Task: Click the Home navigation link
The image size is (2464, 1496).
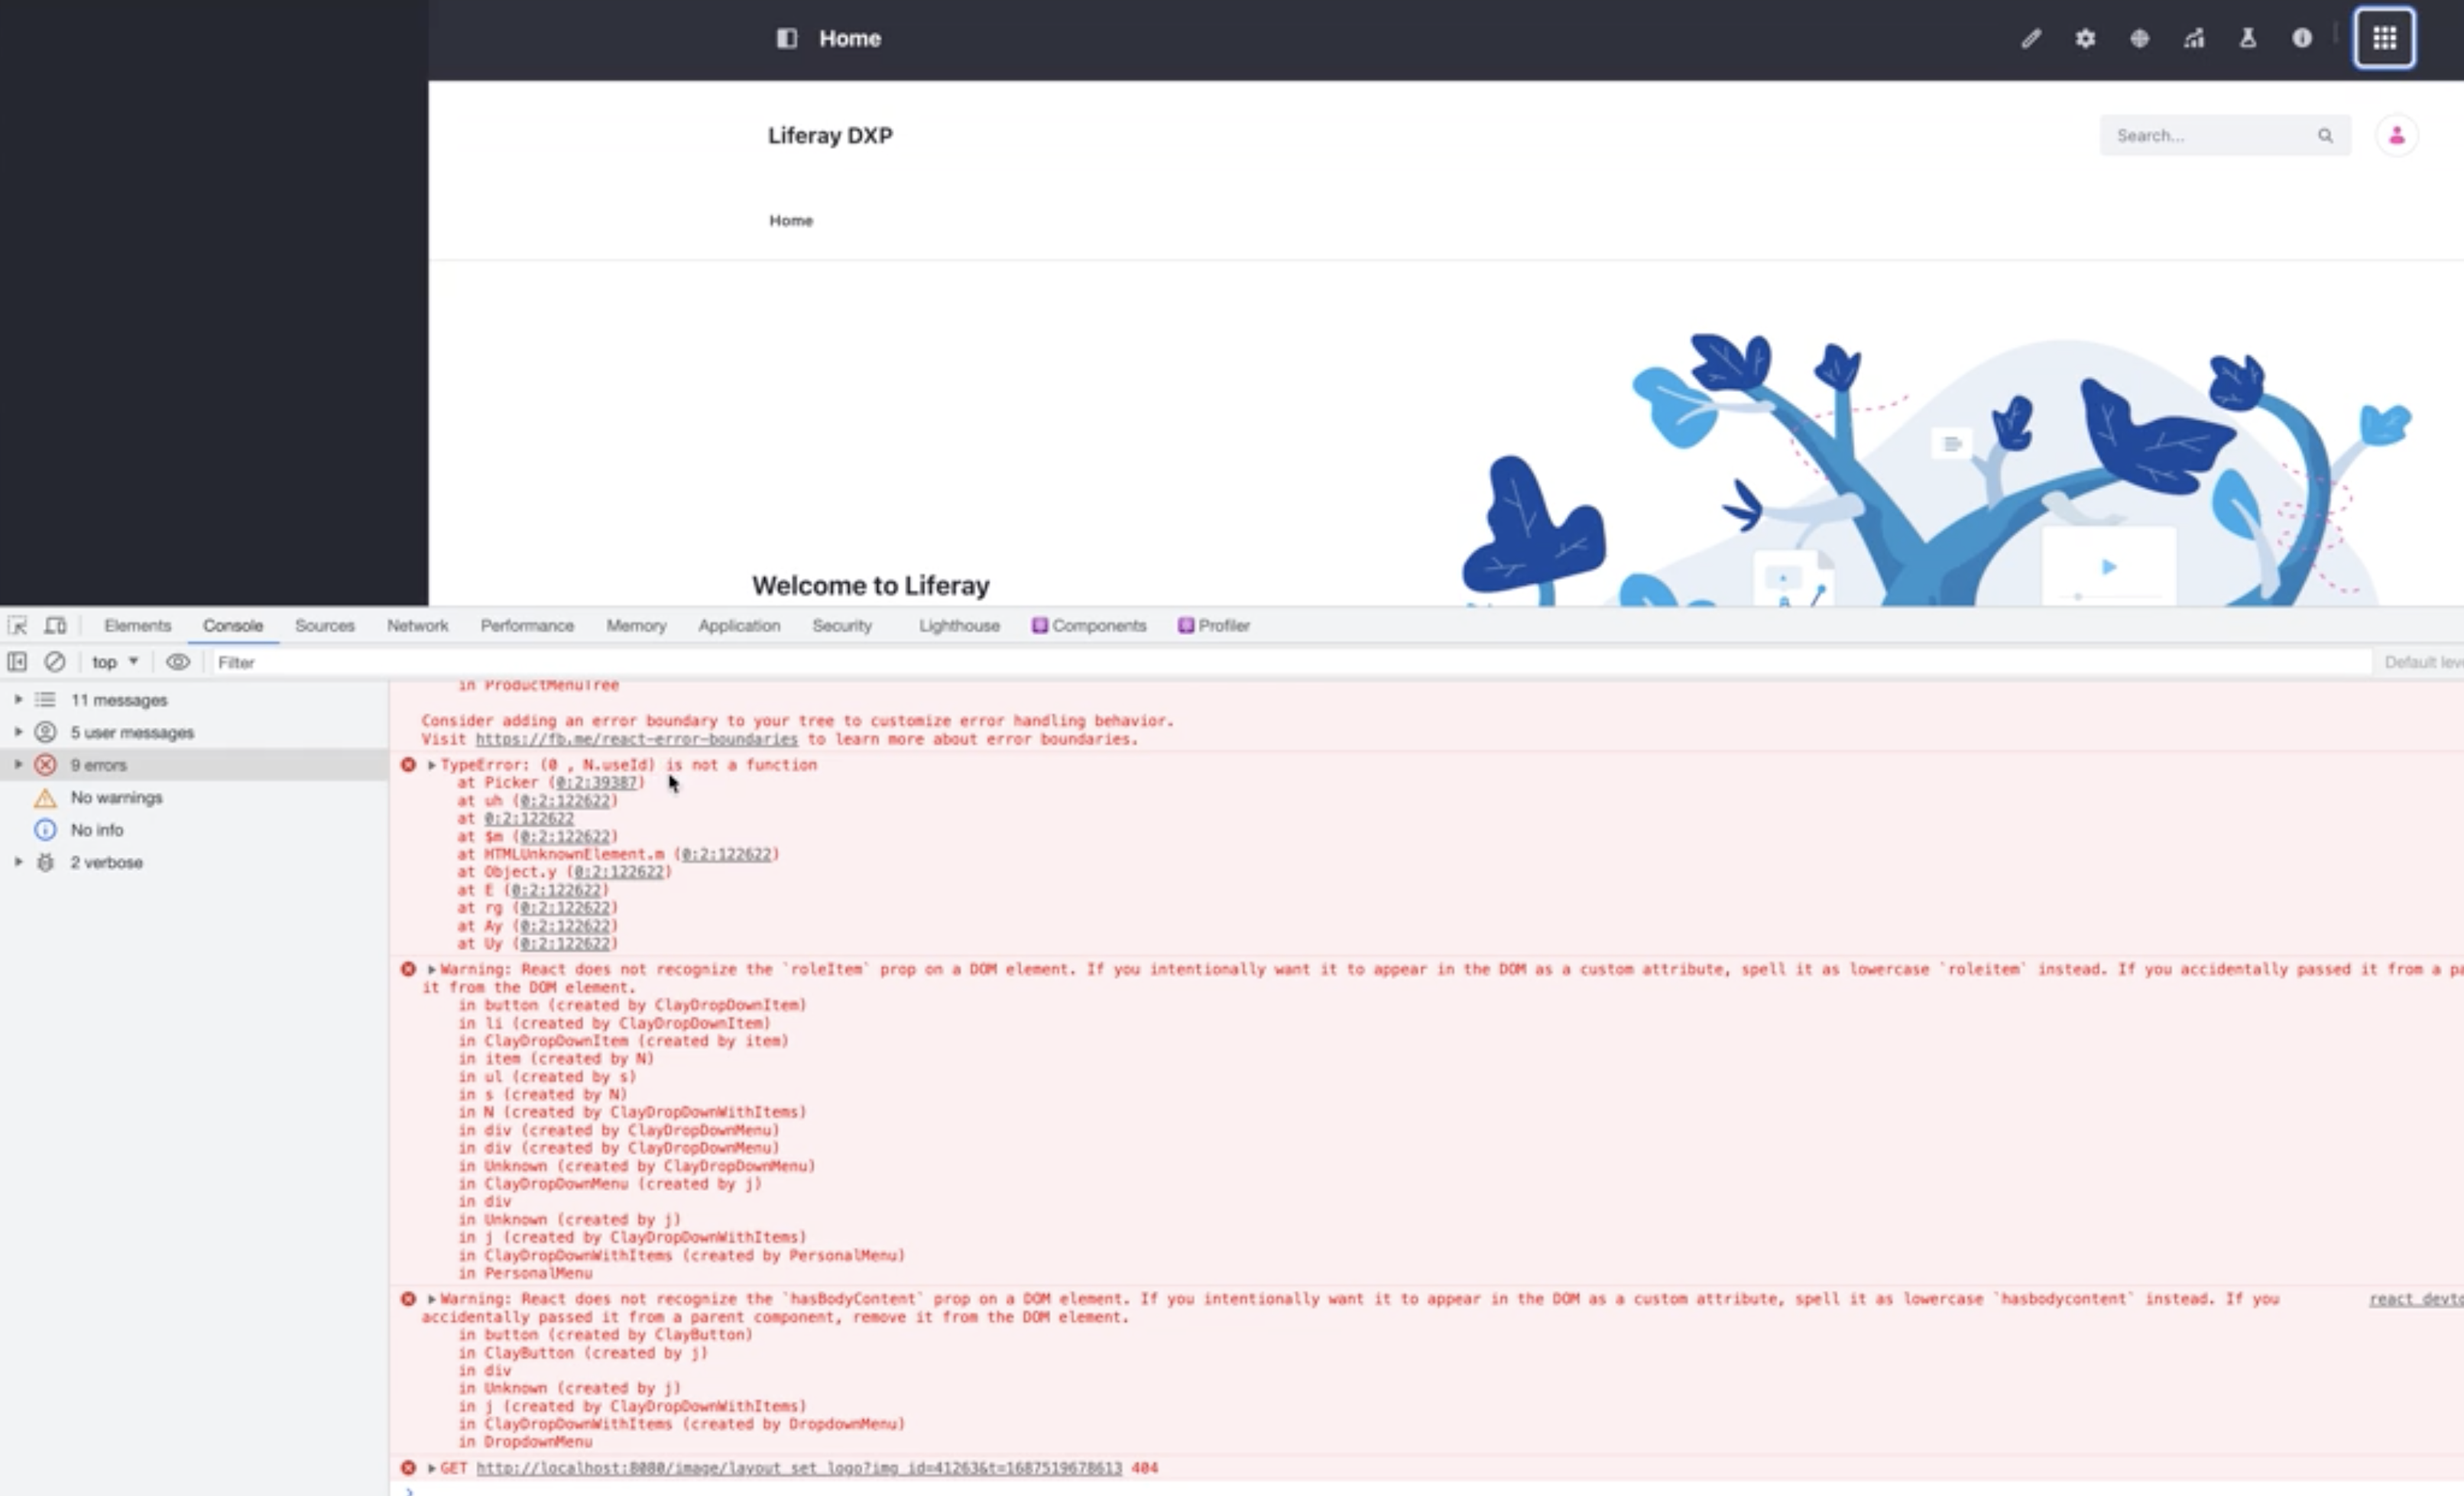Action: coord(791,221)
